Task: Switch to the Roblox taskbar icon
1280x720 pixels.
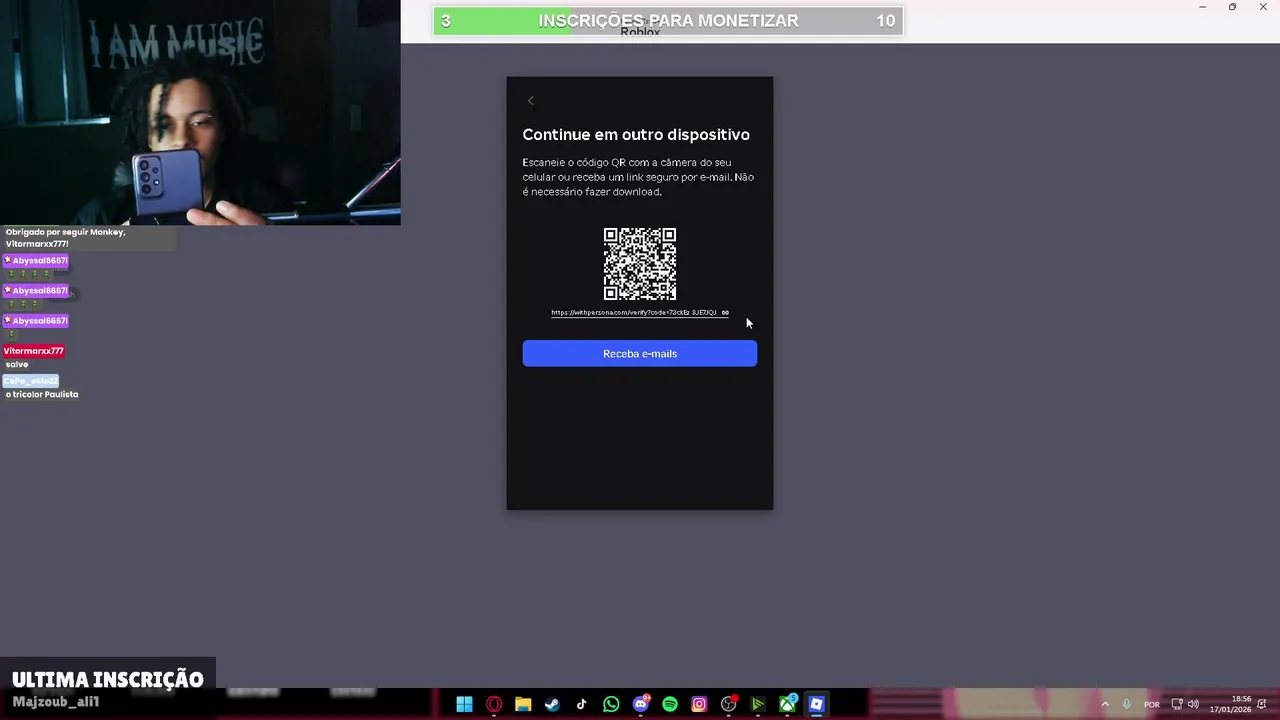Action: click(817, 704)
